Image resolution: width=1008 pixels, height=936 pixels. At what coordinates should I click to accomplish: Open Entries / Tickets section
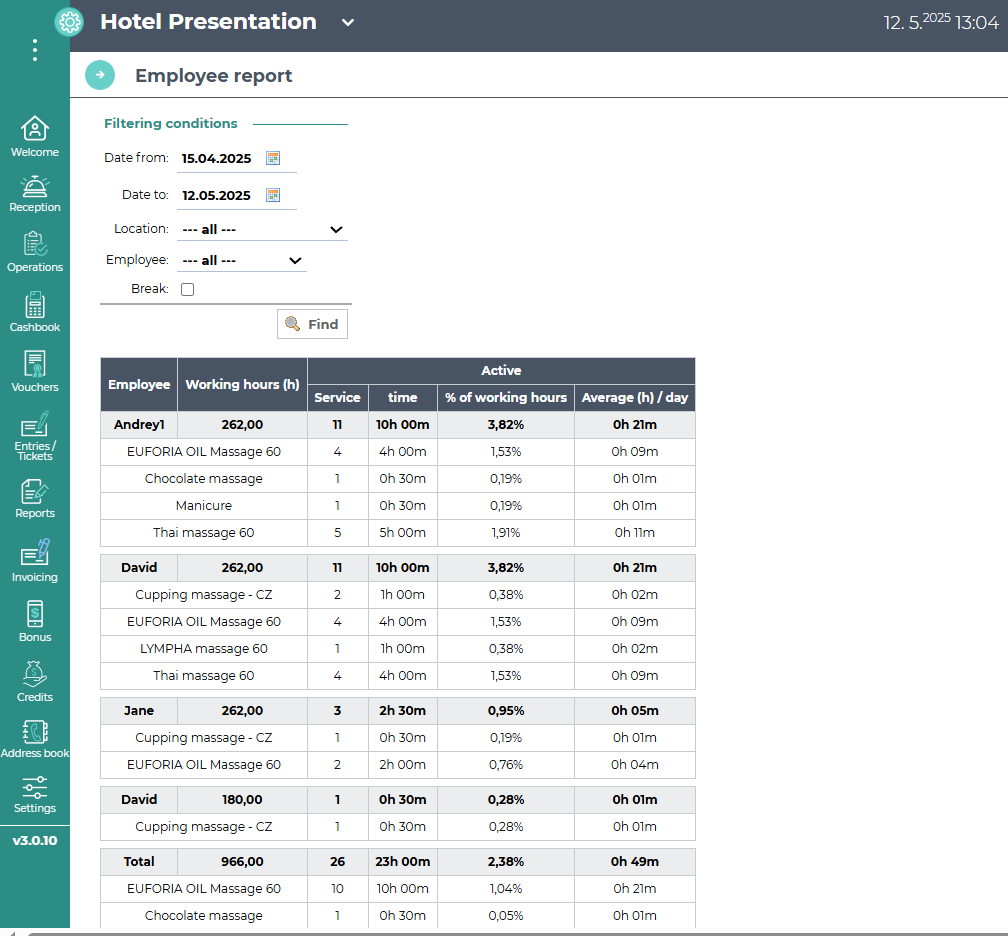35,436
